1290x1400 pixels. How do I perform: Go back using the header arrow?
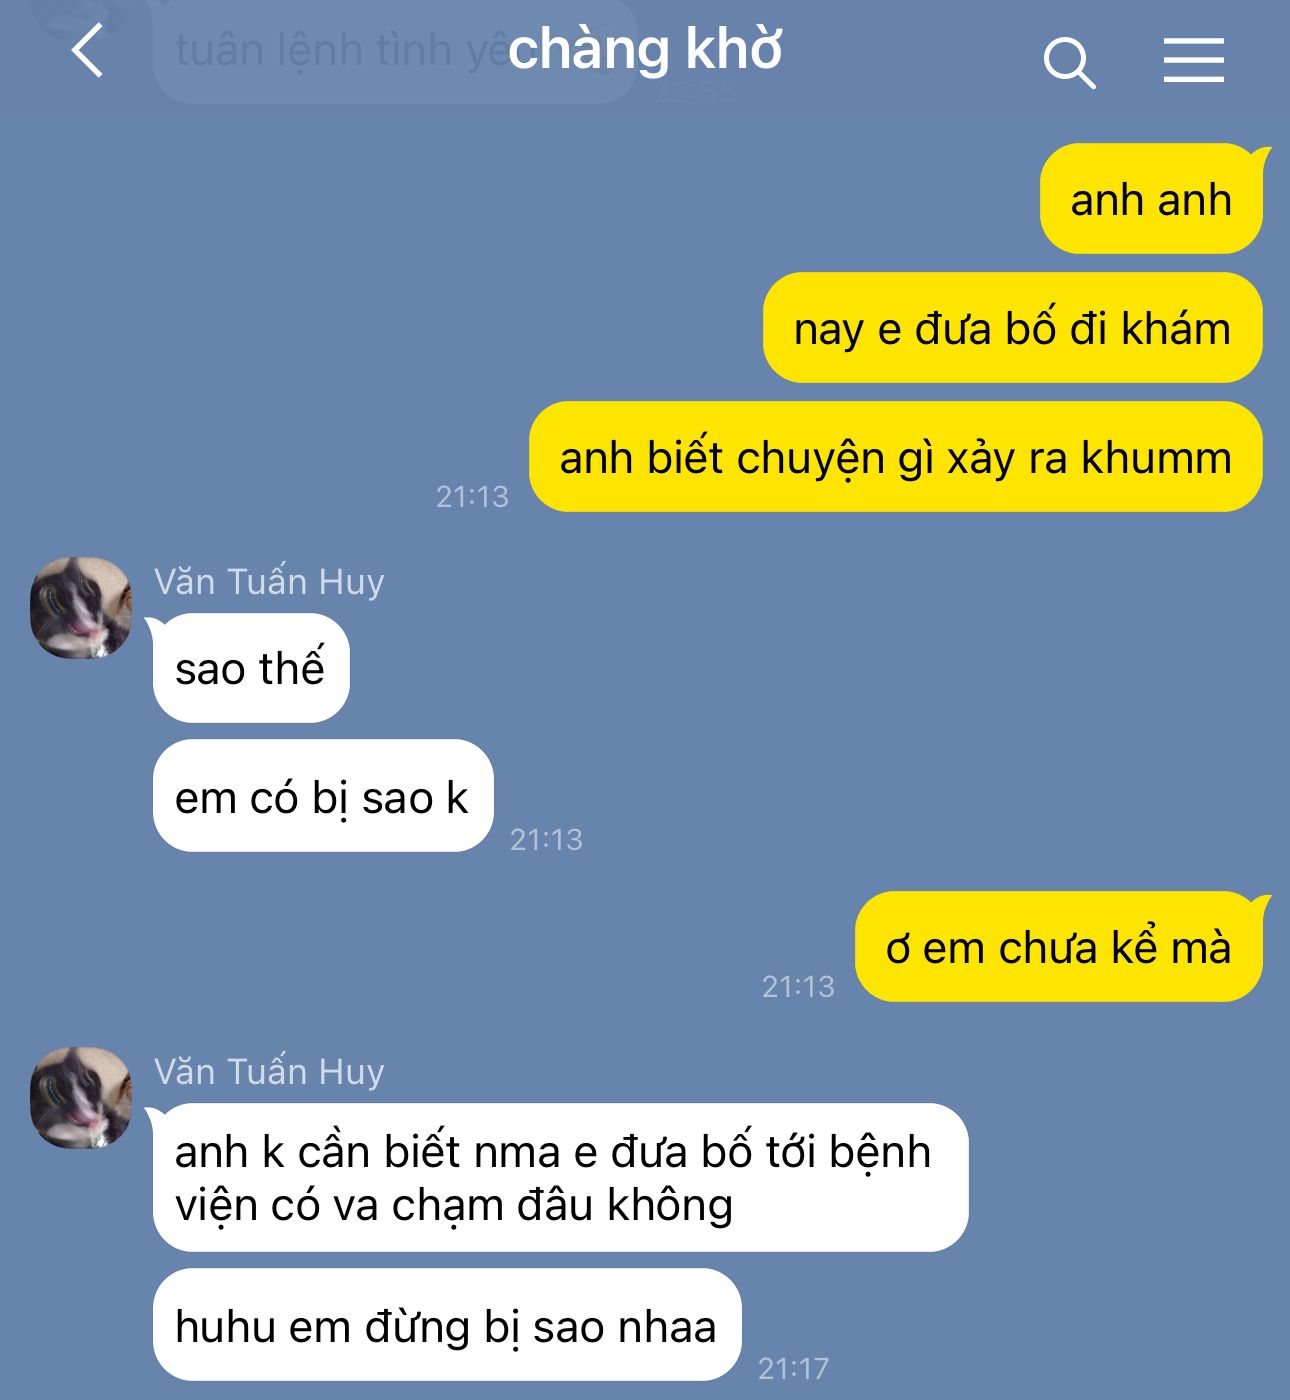tap(88, 52)
